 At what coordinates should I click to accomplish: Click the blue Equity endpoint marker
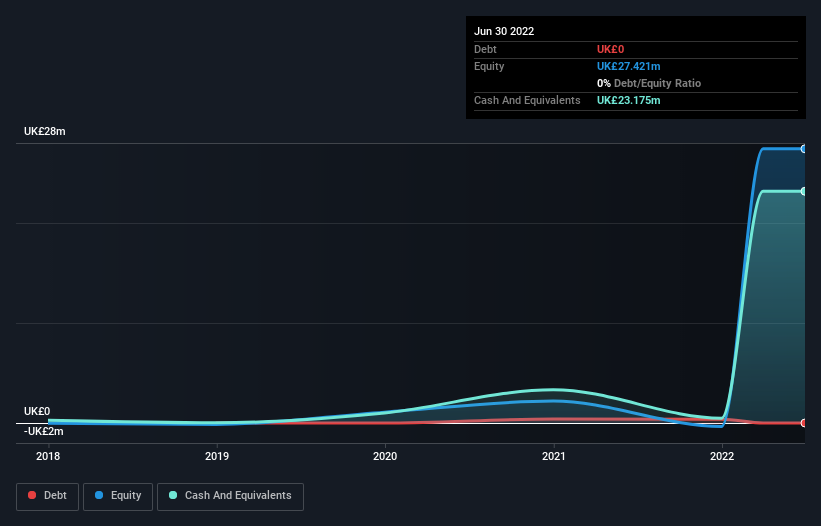[x=803, y=149]
